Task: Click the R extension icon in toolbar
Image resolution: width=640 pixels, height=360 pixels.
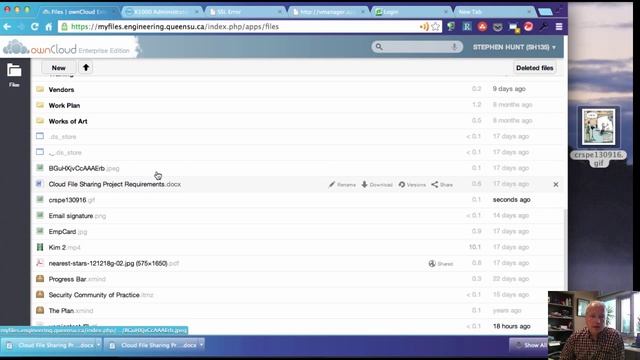Action: (467, 27)
